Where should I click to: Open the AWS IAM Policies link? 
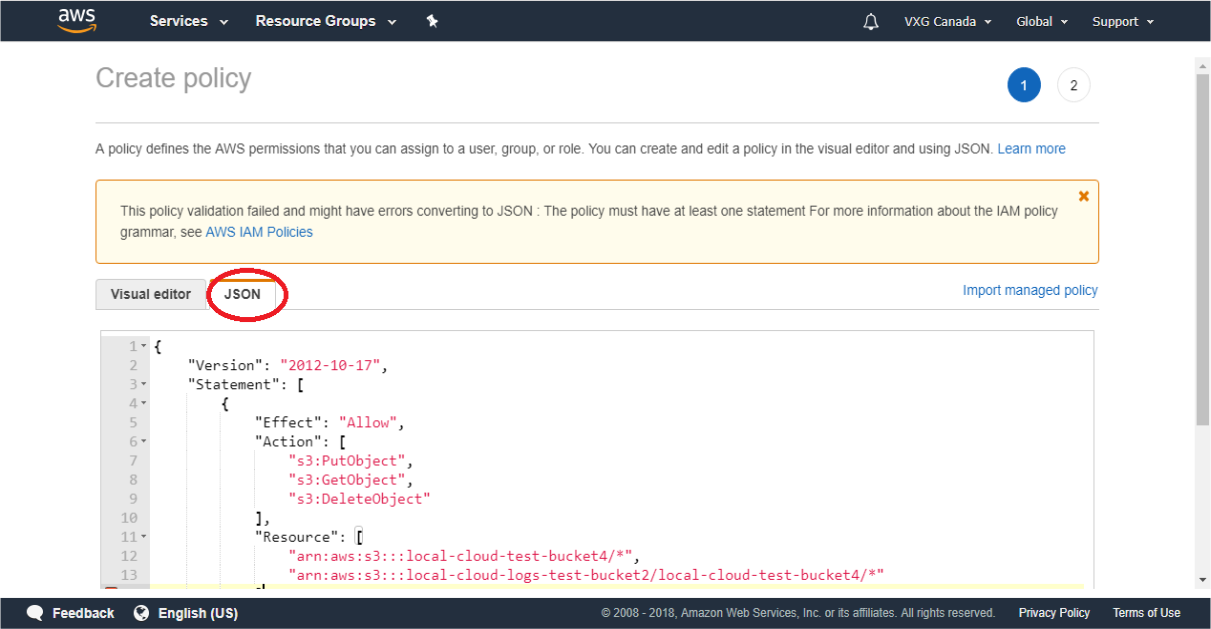259,232
